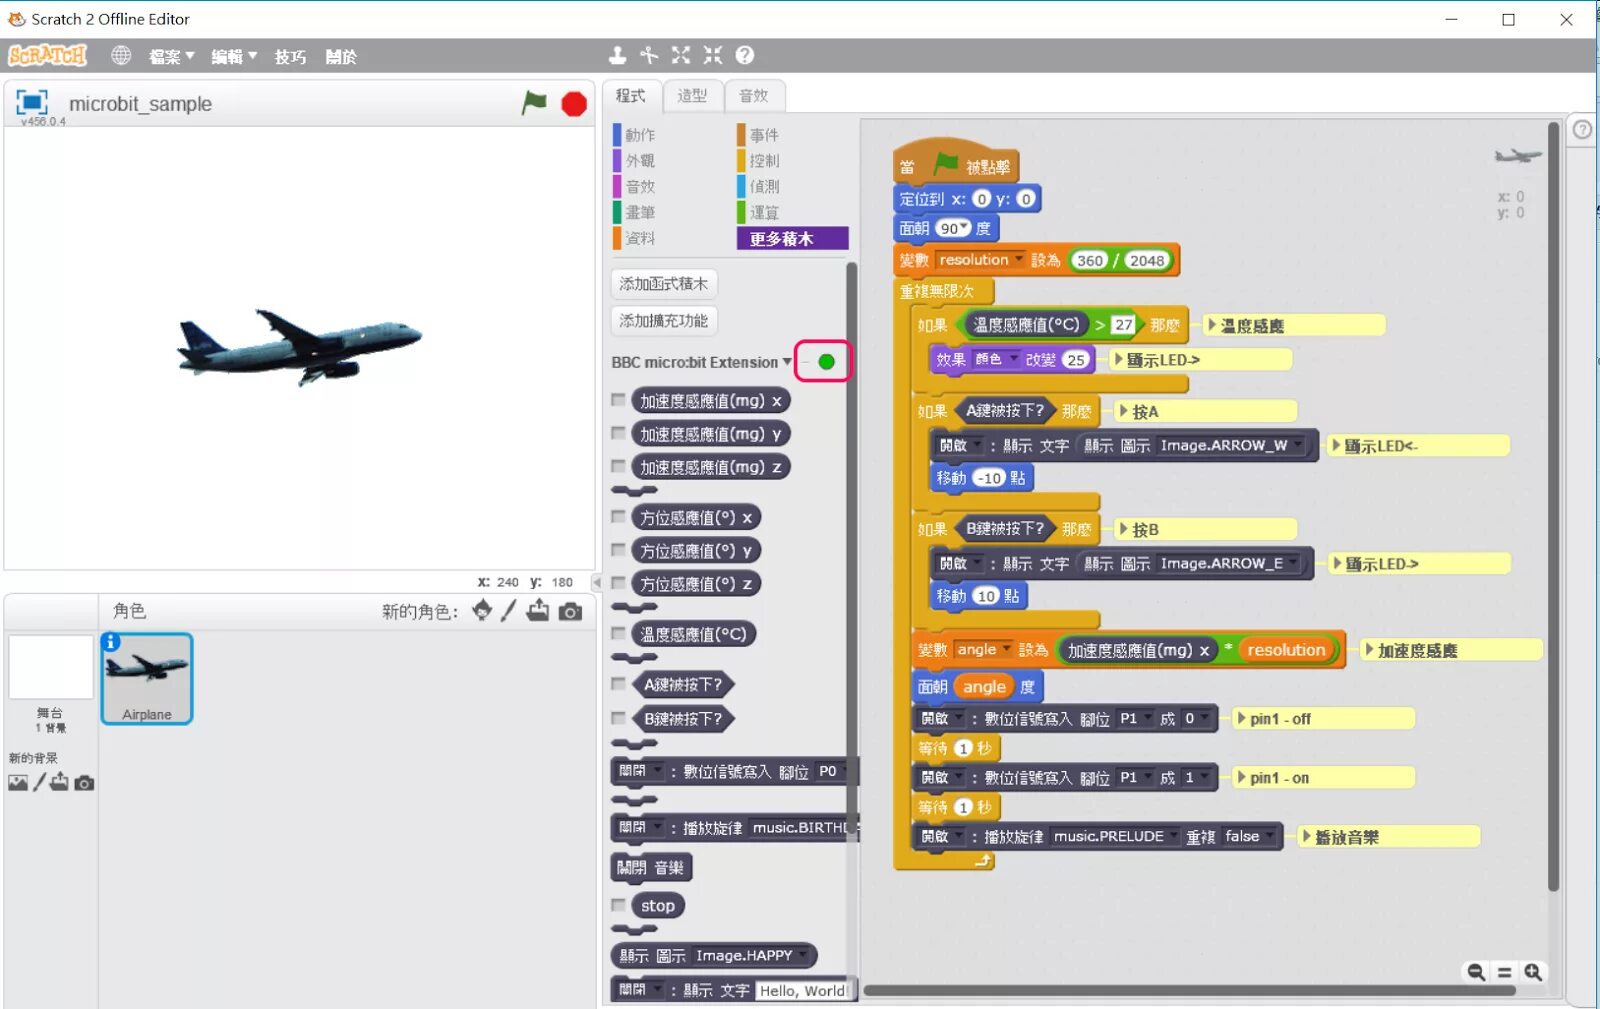Select the 畫筆 pen color category

[x=640, y=212]
